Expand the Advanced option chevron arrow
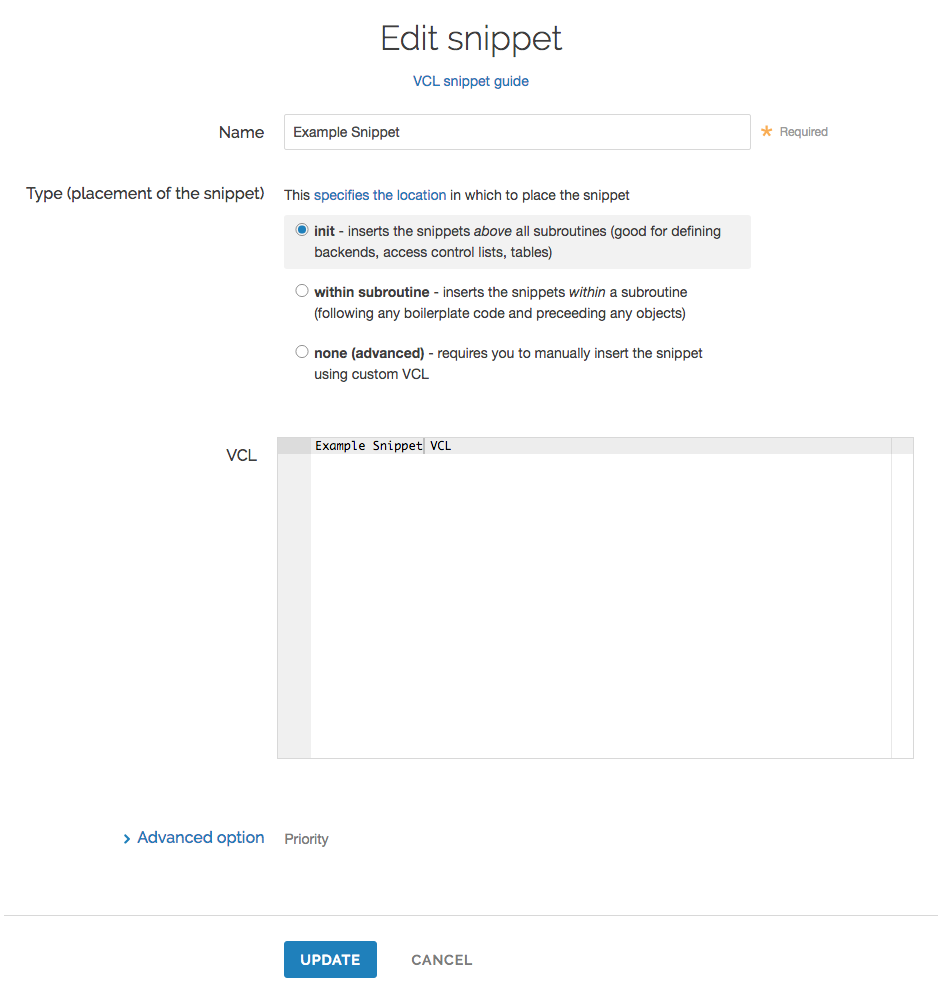The height and width of the screenshot is (990, 948). [127, 839]
